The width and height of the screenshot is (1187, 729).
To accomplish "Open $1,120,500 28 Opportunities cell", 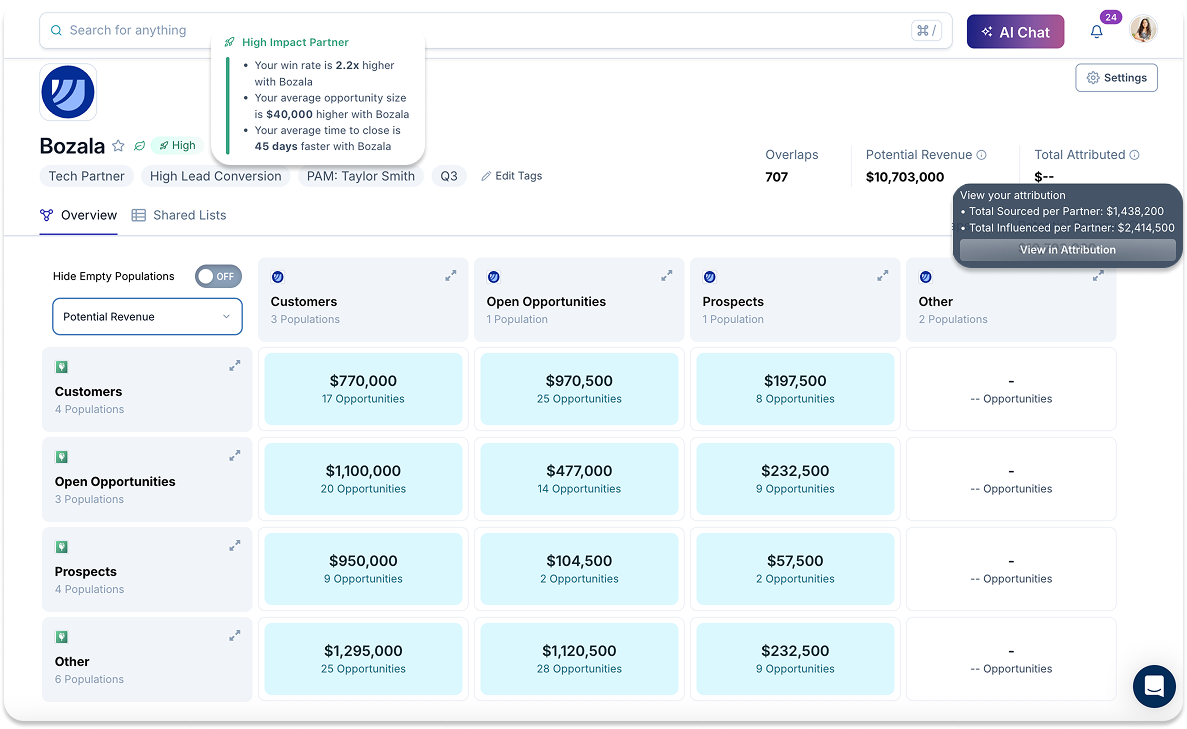I will pyautogui.click(x=579, y=659).
